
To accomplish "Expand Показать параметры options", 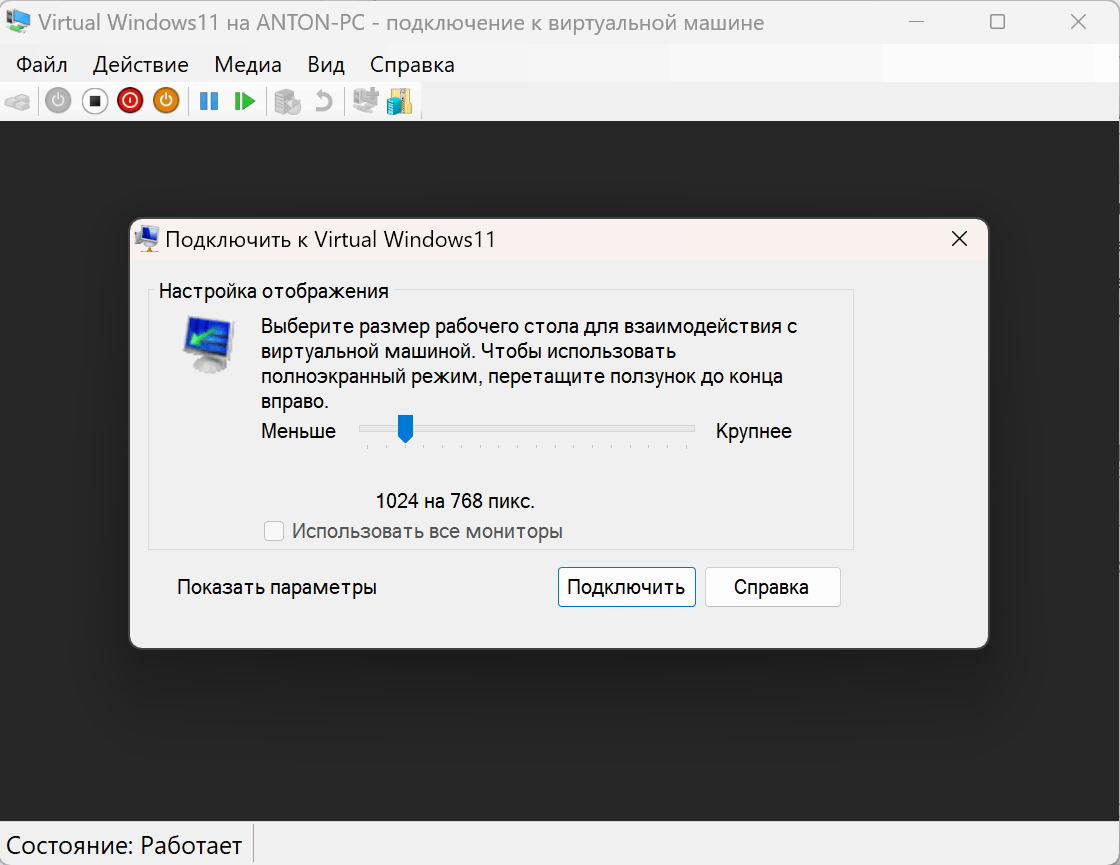I will (x=276, y=587).
